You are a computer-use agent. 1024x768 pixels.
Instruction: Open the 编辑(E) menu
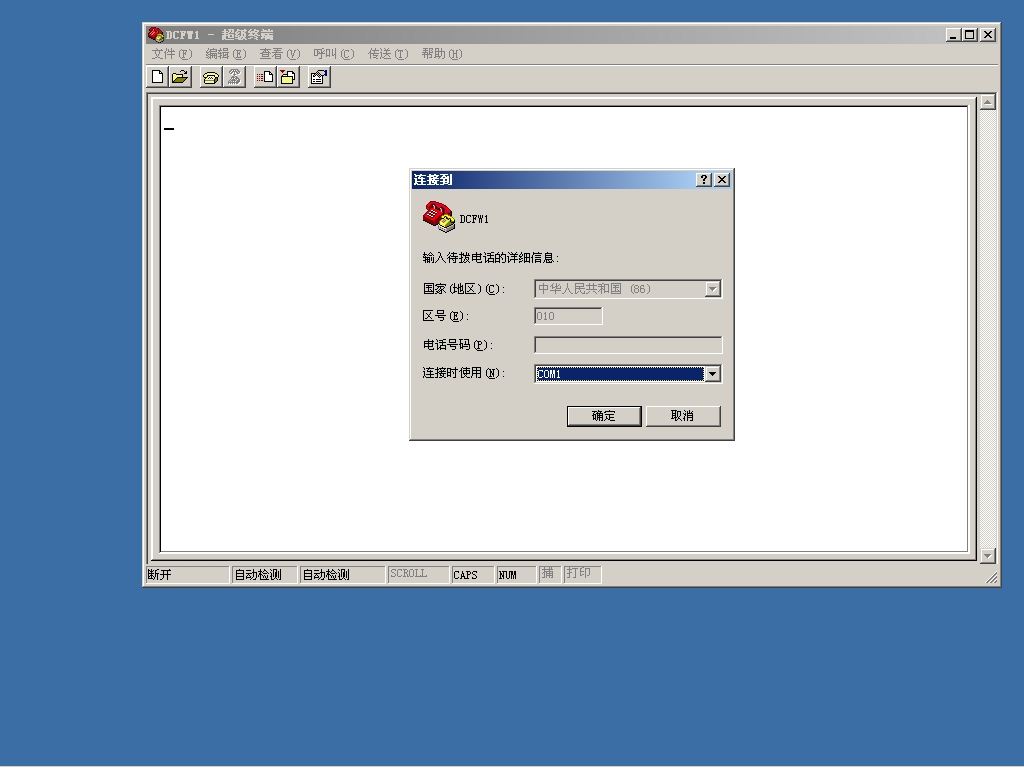point(225,54)
